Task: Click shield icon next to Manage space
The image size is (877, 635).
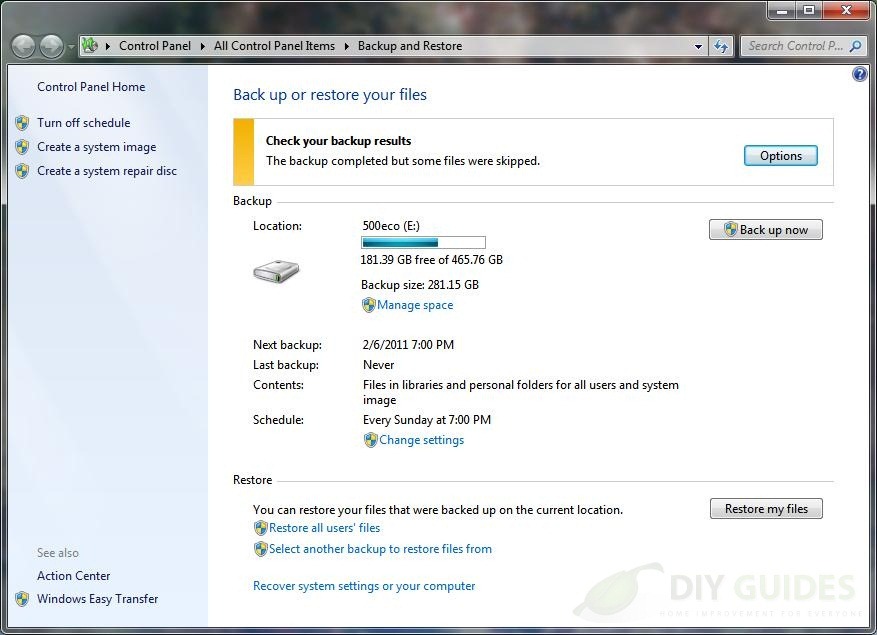Action: click(369, 305)
